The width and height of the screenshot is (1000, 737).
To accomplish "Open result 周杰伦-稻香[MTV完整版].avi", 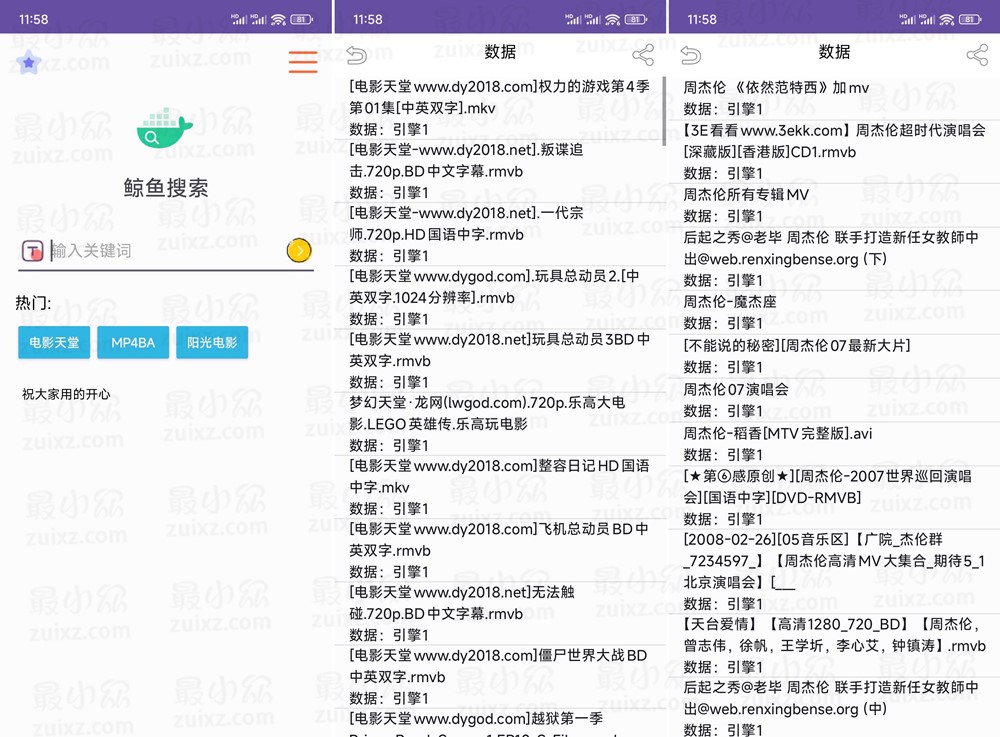I will point(834,444).
